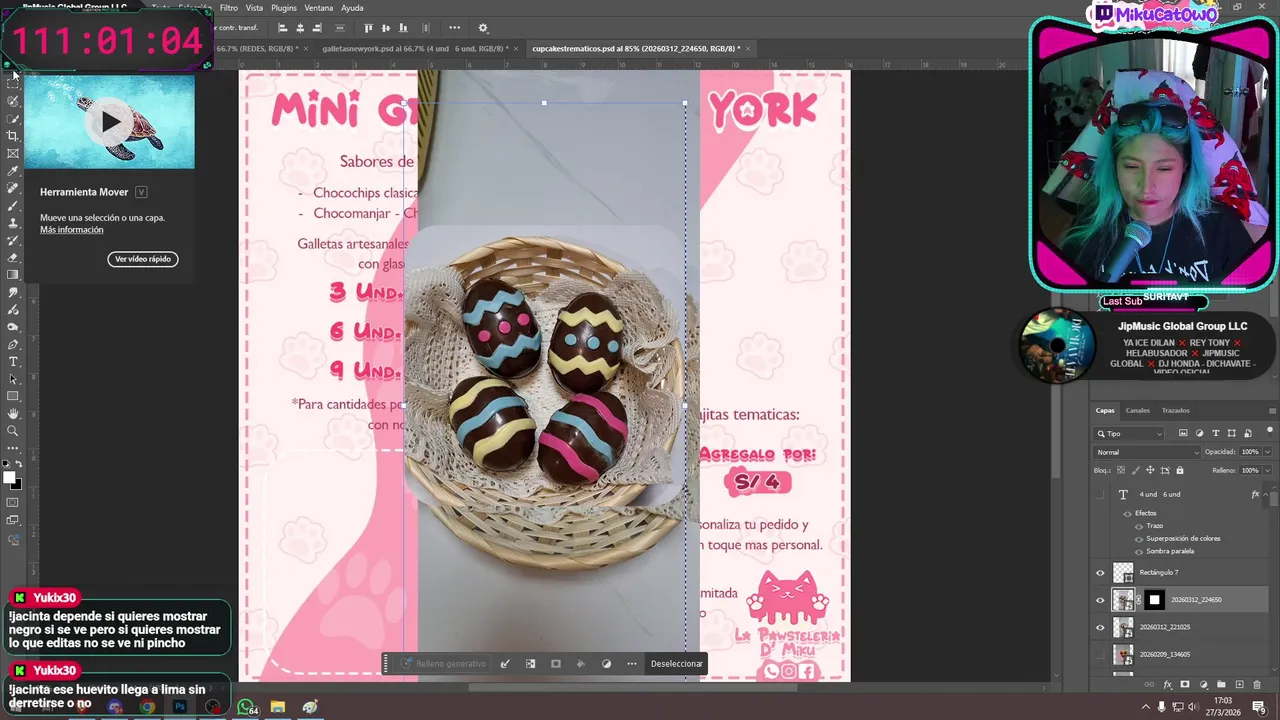The image size is (1280, 720).
Task: Select the Zoom magnifier tool
Action: pos(13,431)
